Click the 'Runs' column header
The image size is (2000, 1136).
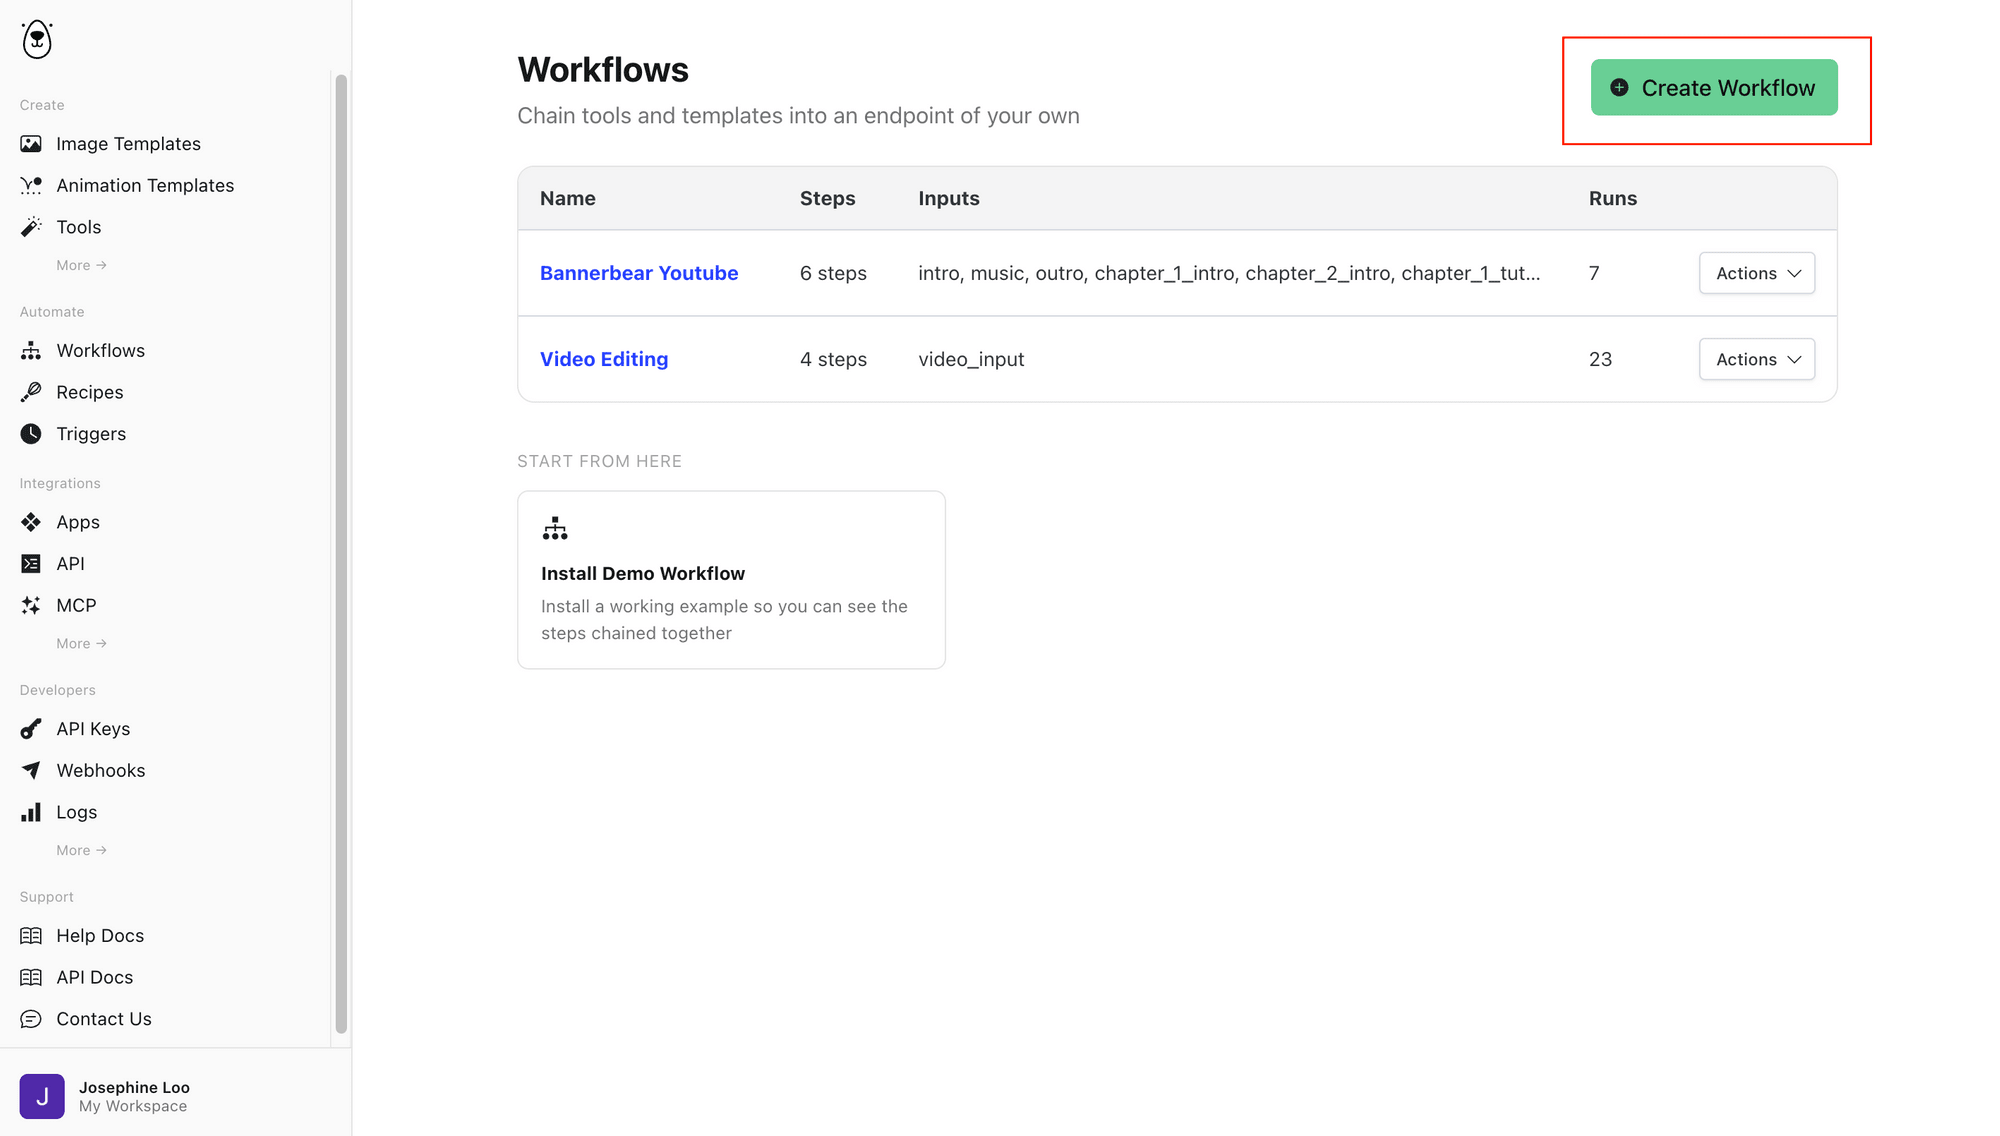[x=1613, y=198]
